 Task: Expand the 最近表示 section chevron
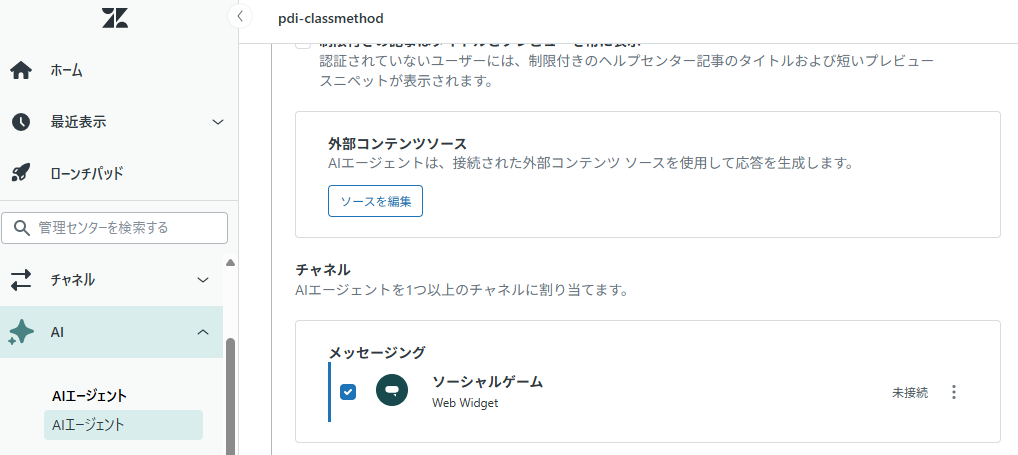click(219, 122)
